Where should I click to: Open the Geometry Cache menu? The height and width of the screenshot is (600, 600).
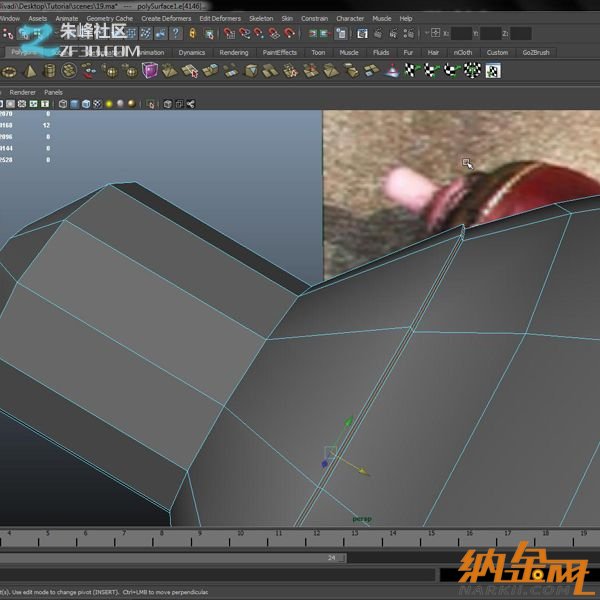[x=109, y=18]
